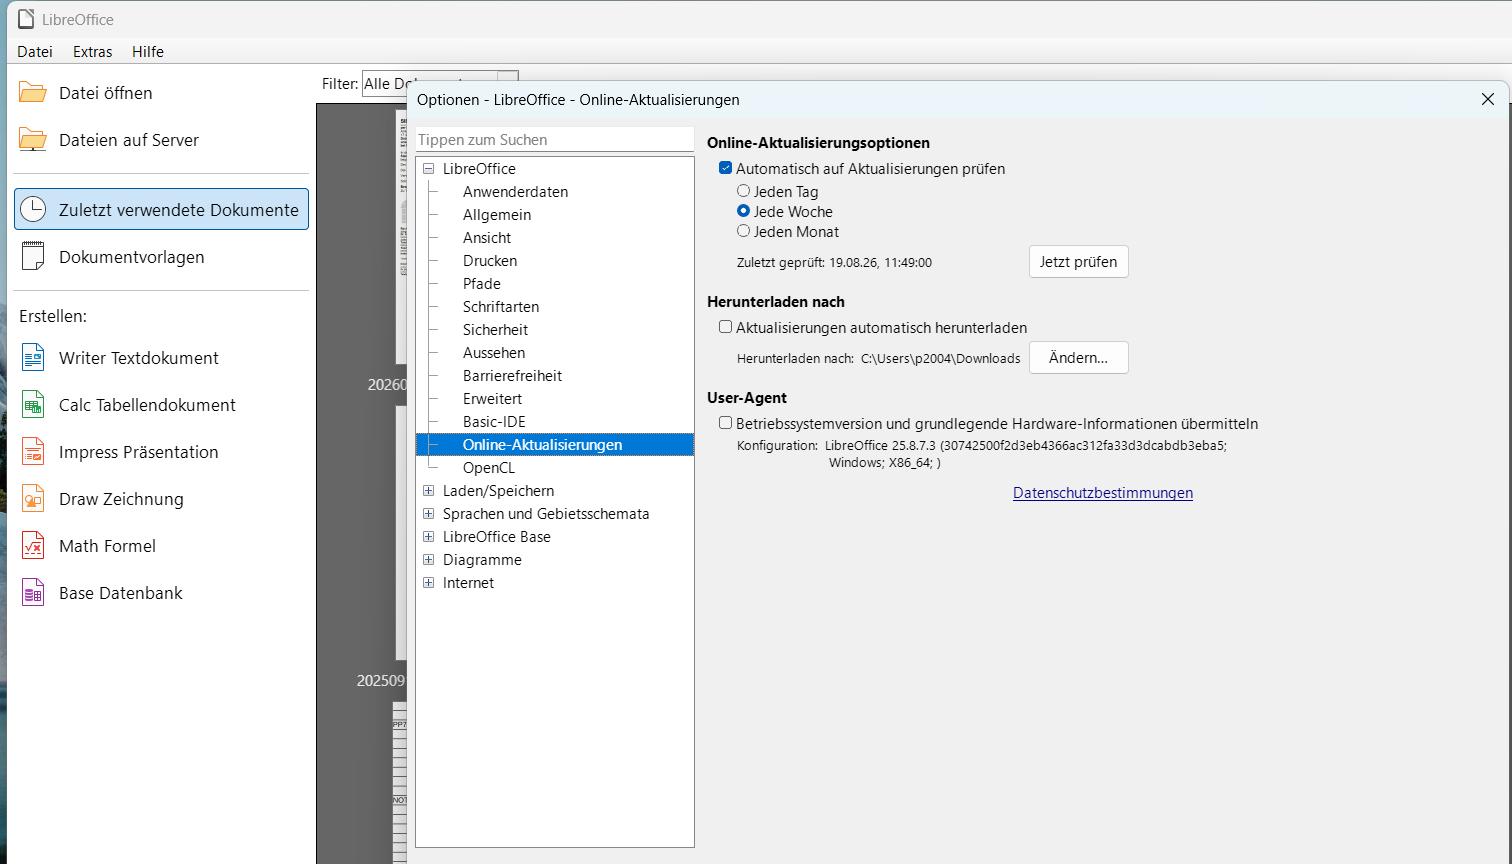The height and width of the screenshot is (864, 1512).
Task: Expand the Internet tree node
Action: click(429, 582)
